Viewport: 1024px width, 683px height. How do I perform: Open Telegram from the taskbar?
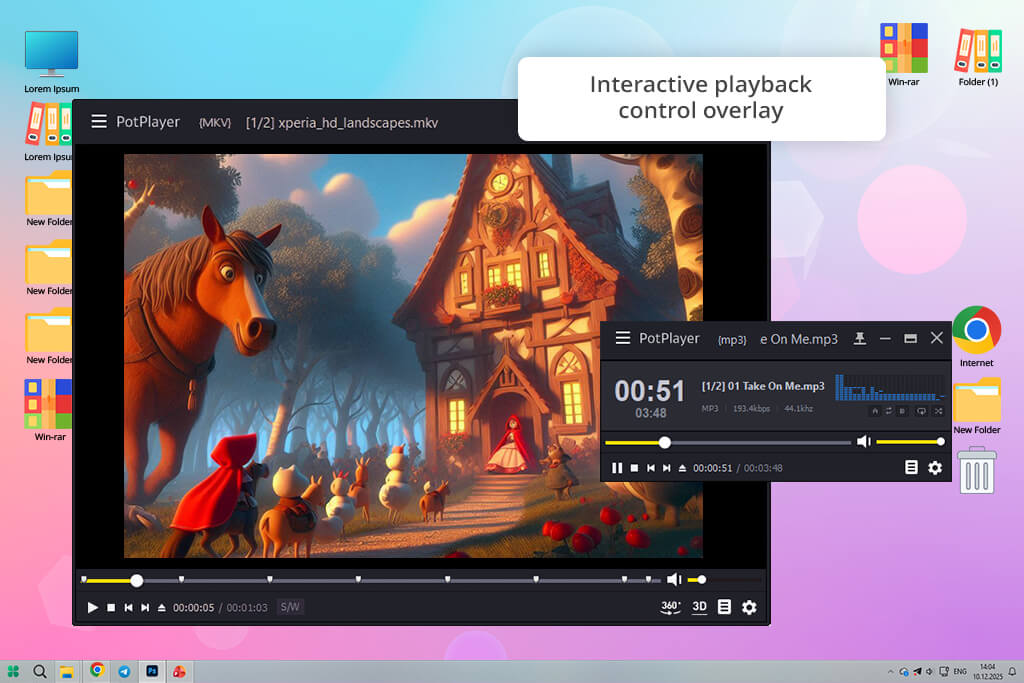tap(124, 671)
